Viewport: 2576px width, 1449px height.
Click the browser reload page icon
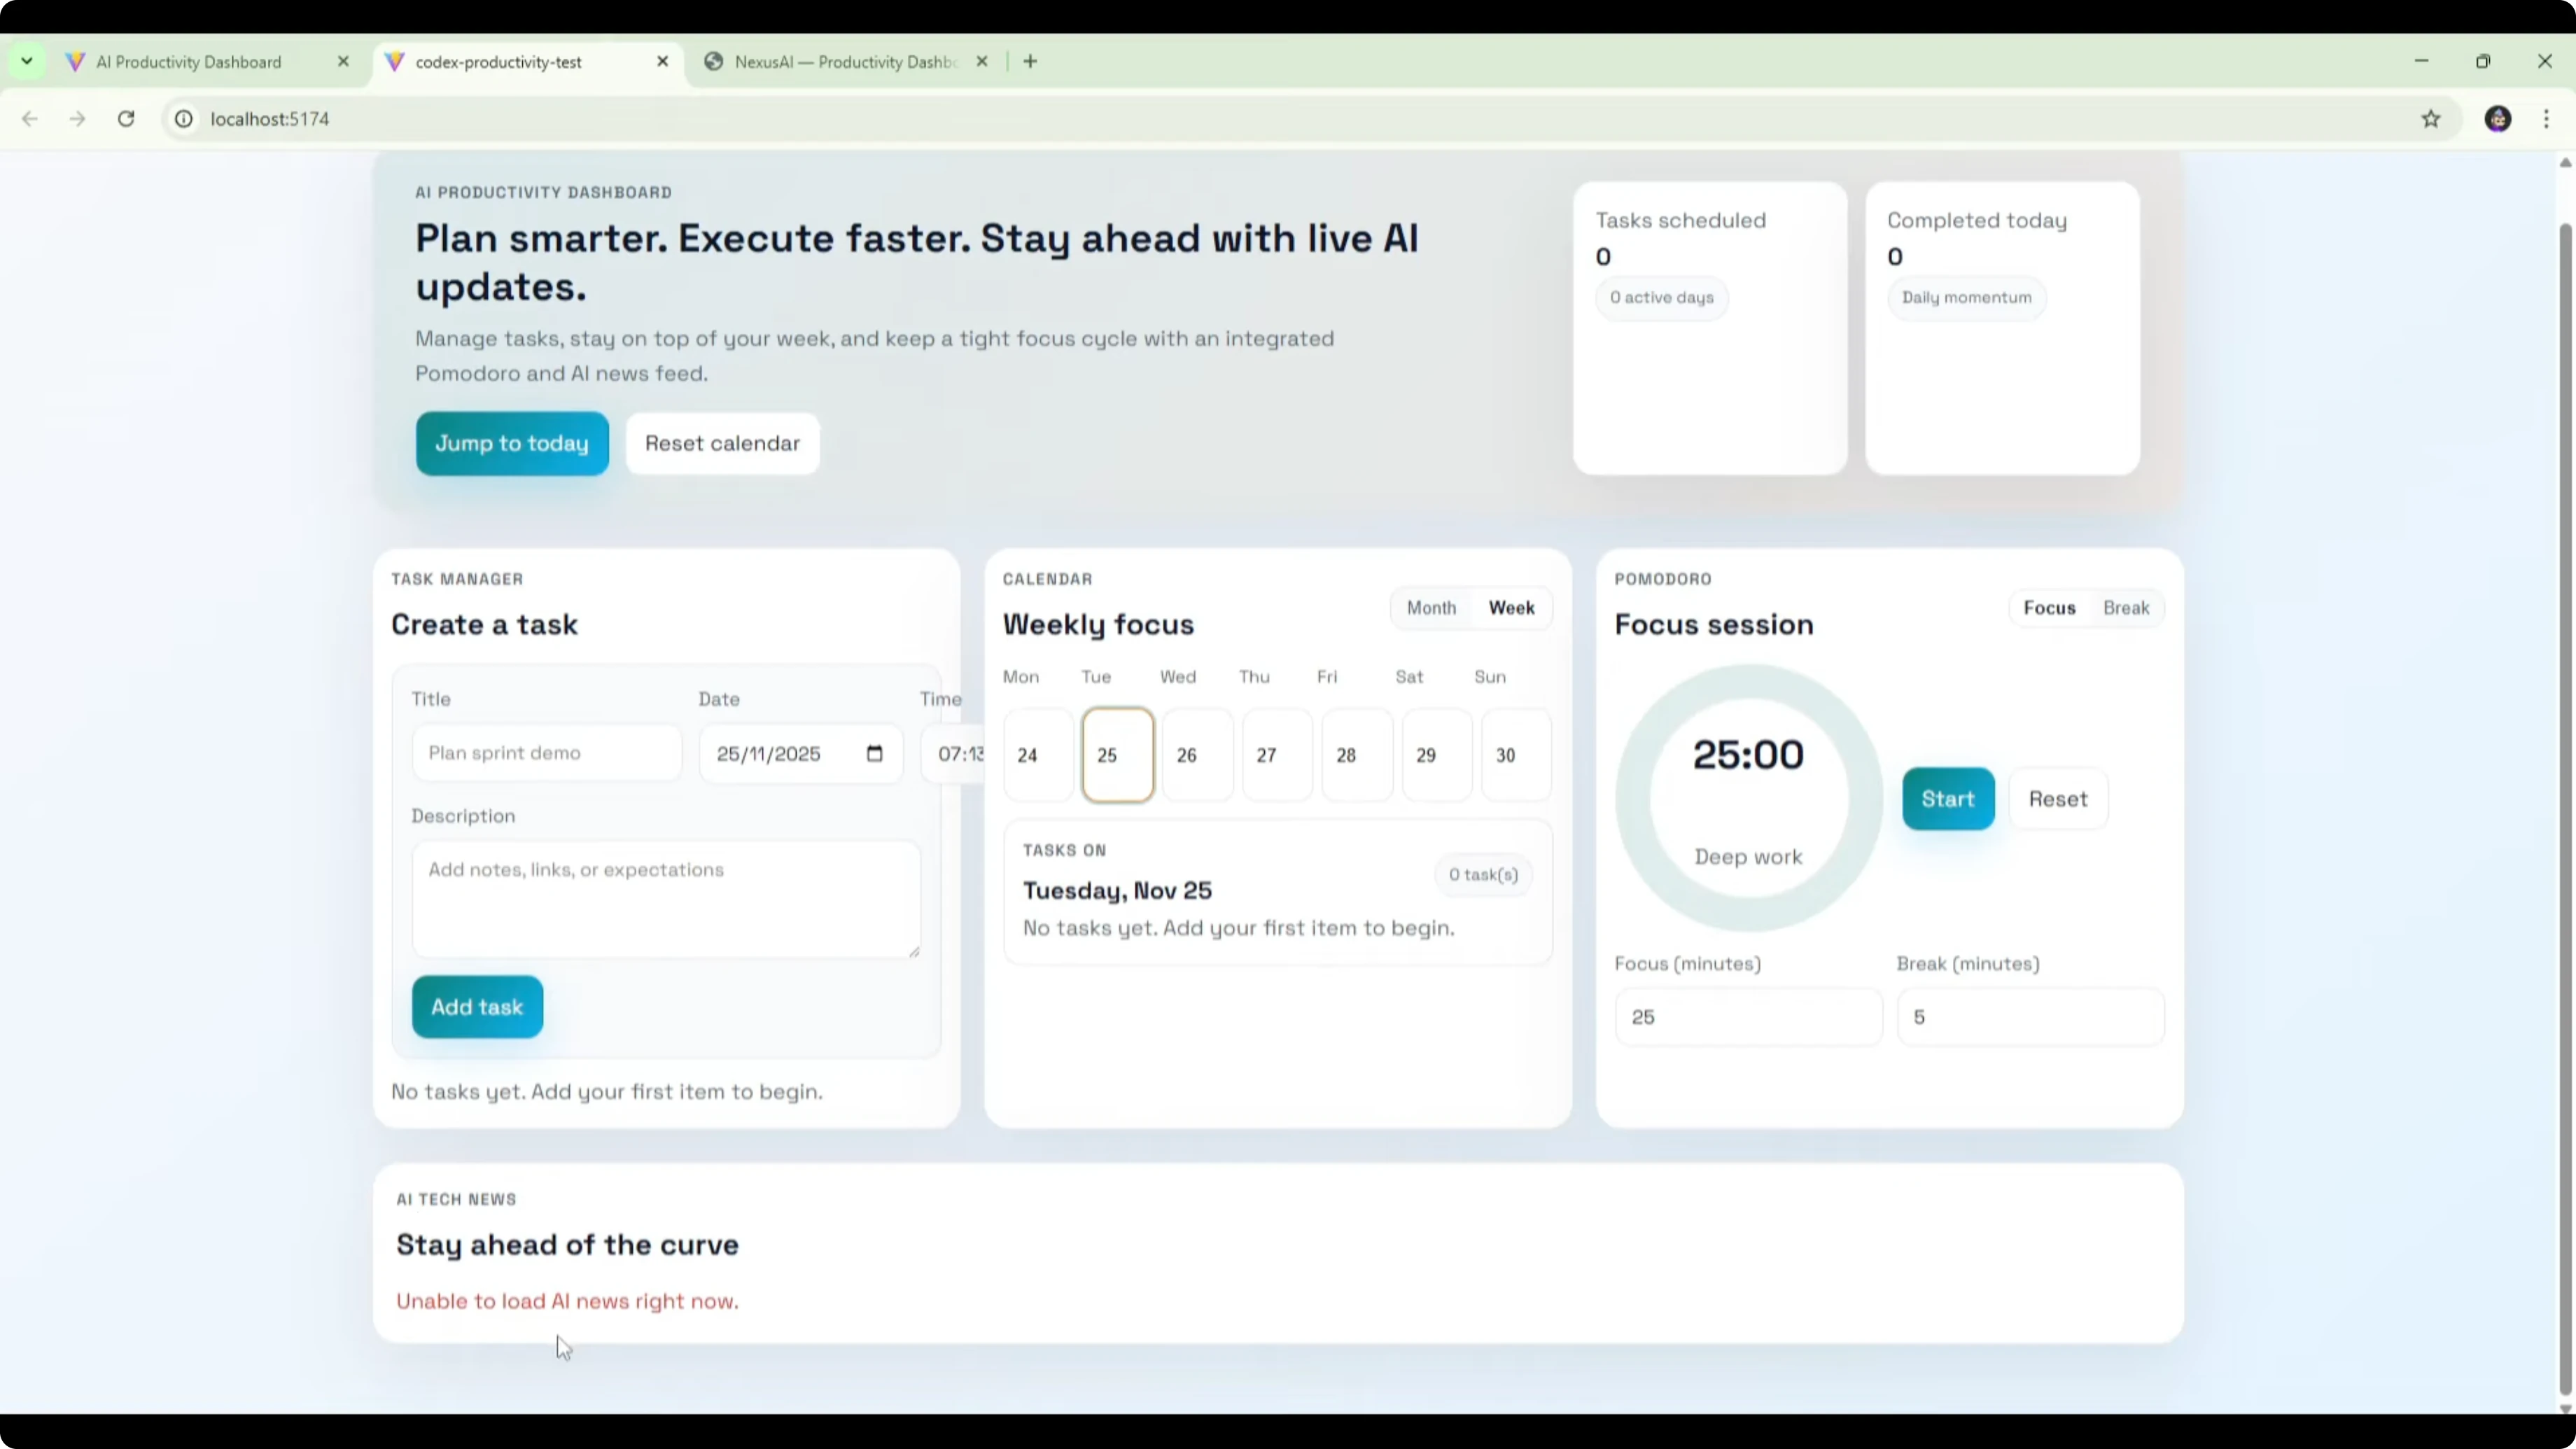tap(126, 119)
